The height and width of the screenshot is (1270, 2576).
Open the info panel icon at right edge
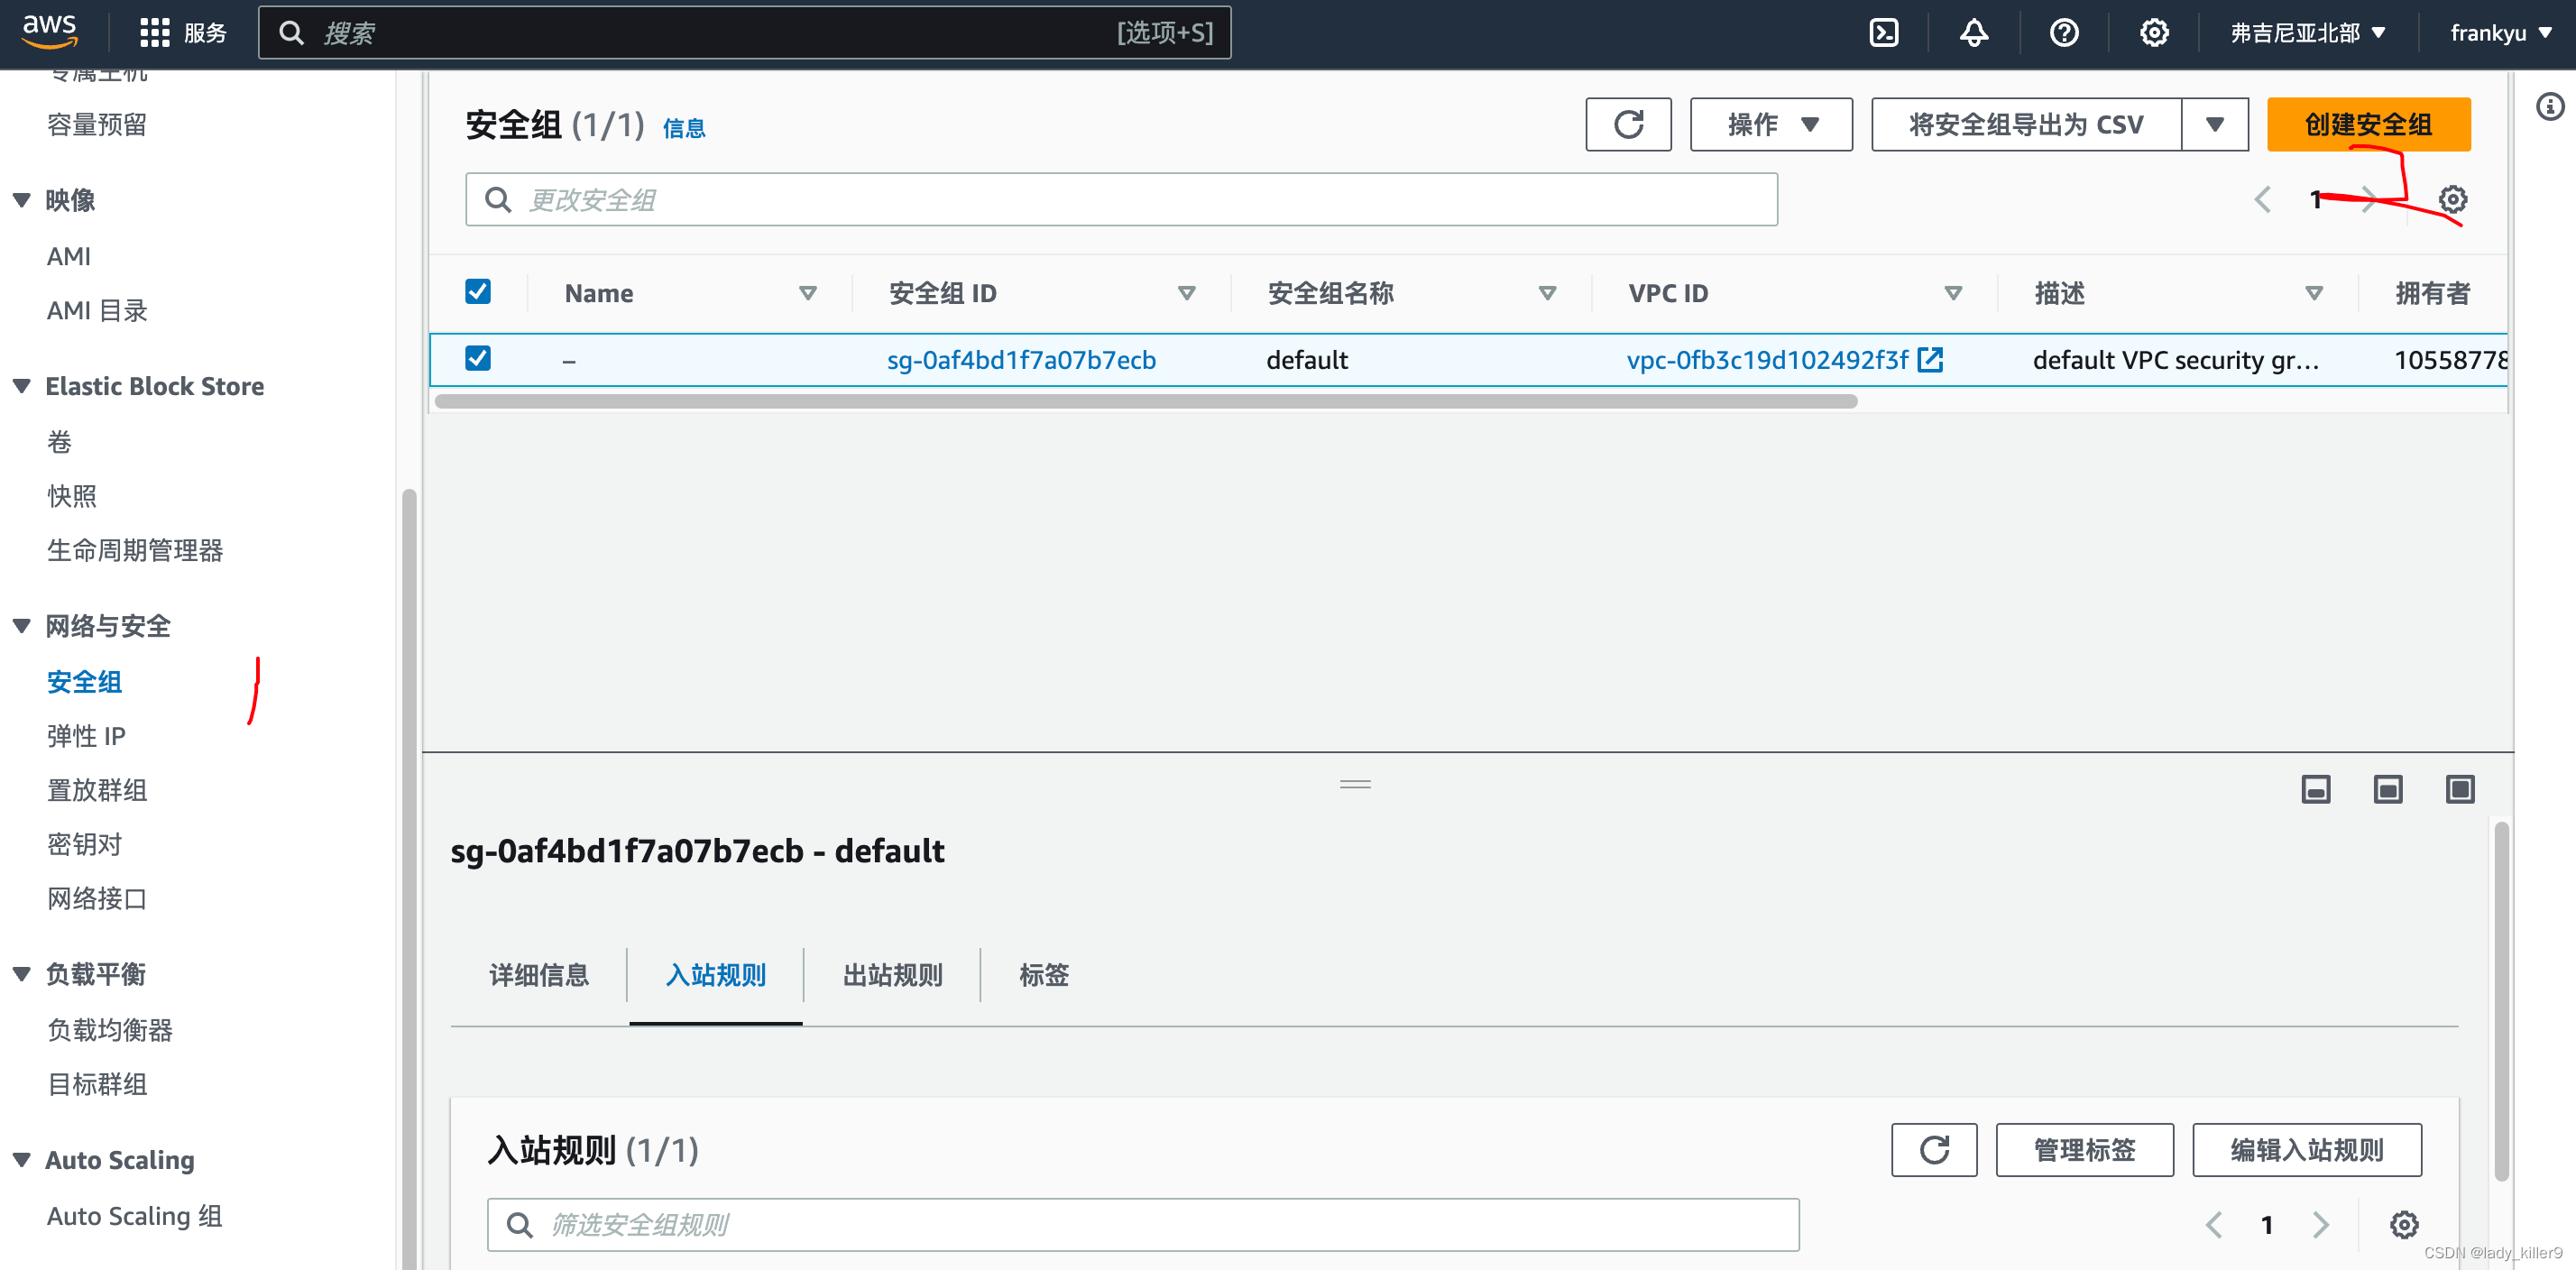tap(2550, 106)
